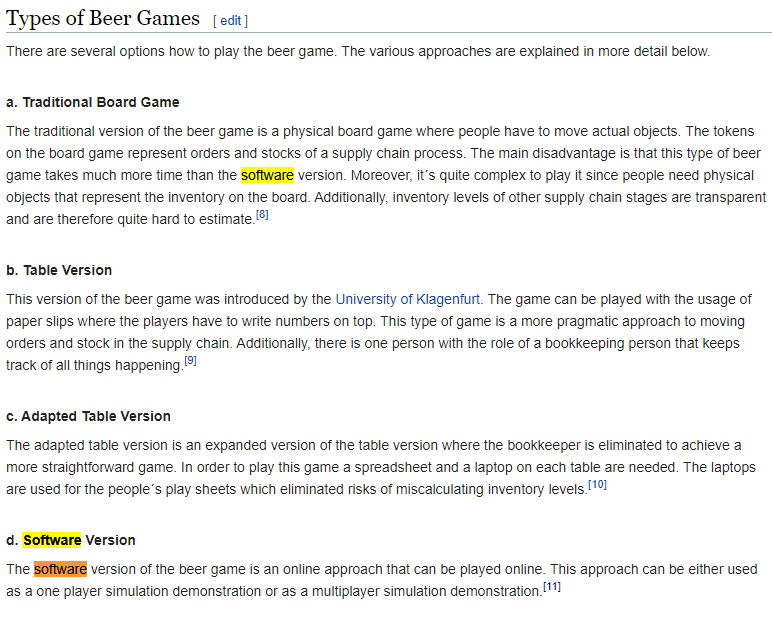Open footnote reference 10
This screenshot has width=772, height=620.
[x=598, y=485]
